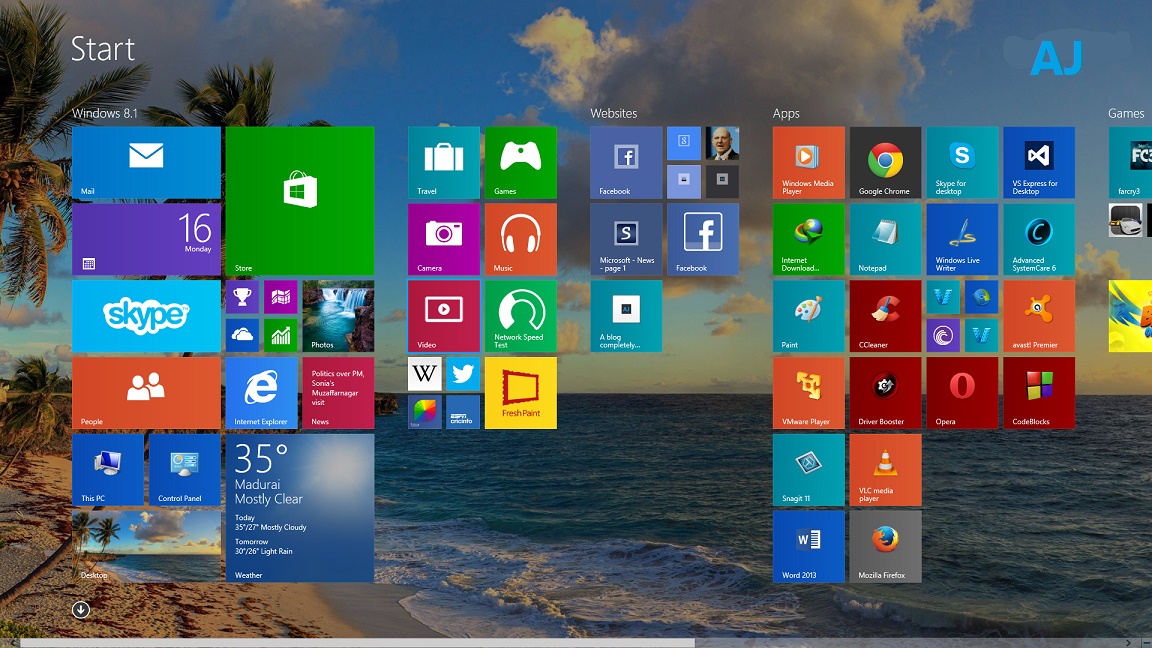Show all apps with down arrow button
The image size is (1152, 648).
81,610
